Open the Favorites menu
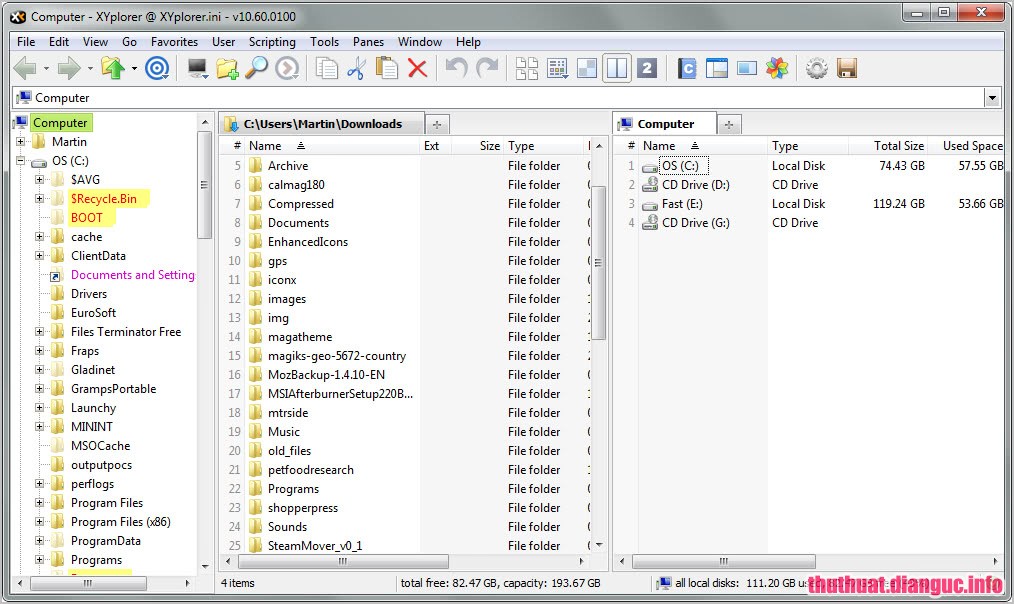This screenshot has width=1014, height=604. point(174,41)
